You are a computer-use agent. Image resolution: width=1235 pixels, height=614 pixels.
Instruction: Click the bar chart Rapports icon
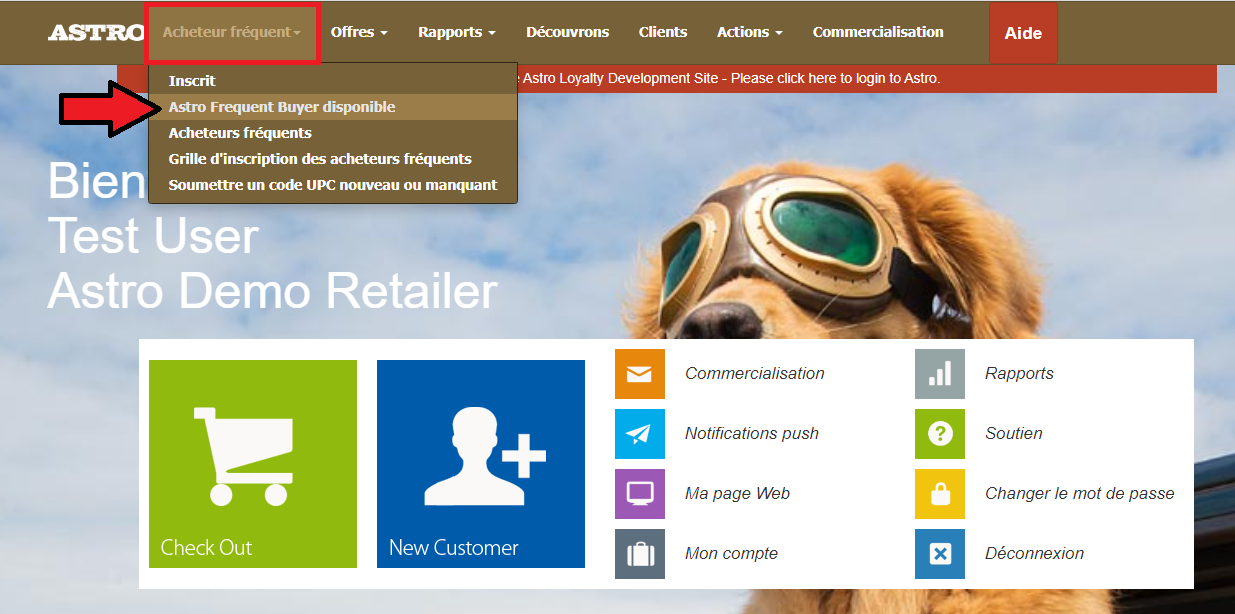click(939, 374)
